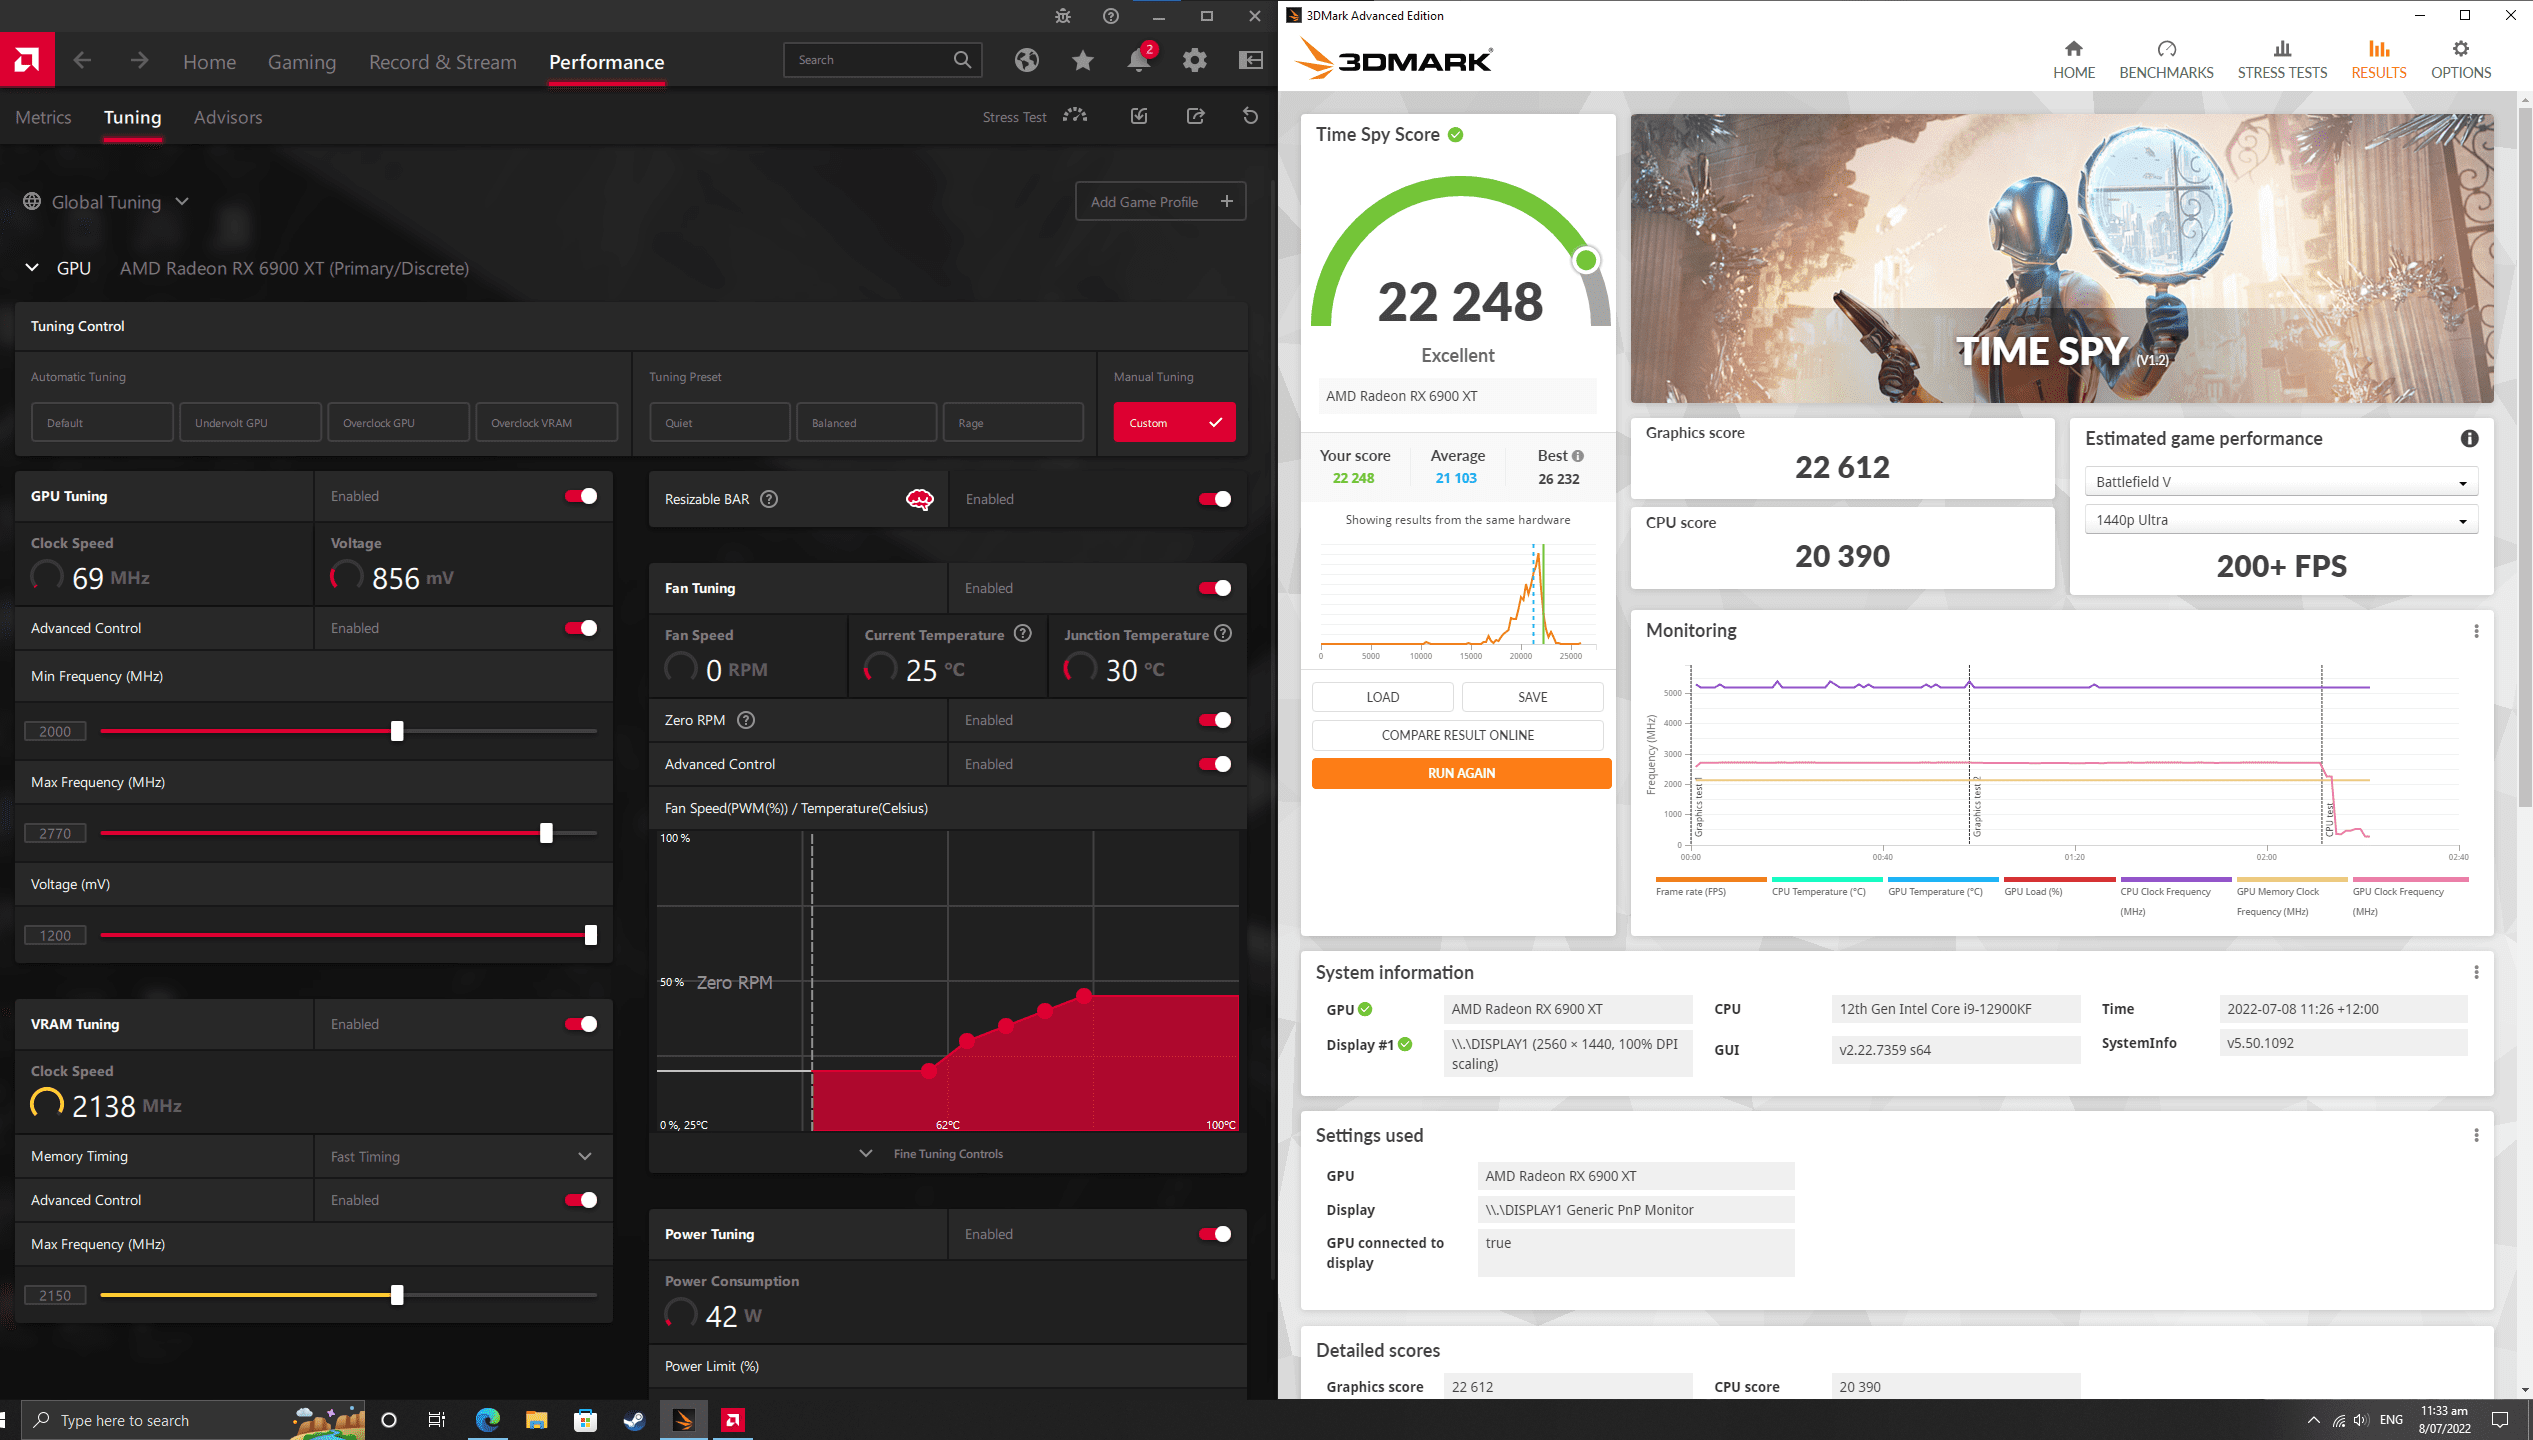Toggle Fan Tuning Advanced Control switch

1215,764
